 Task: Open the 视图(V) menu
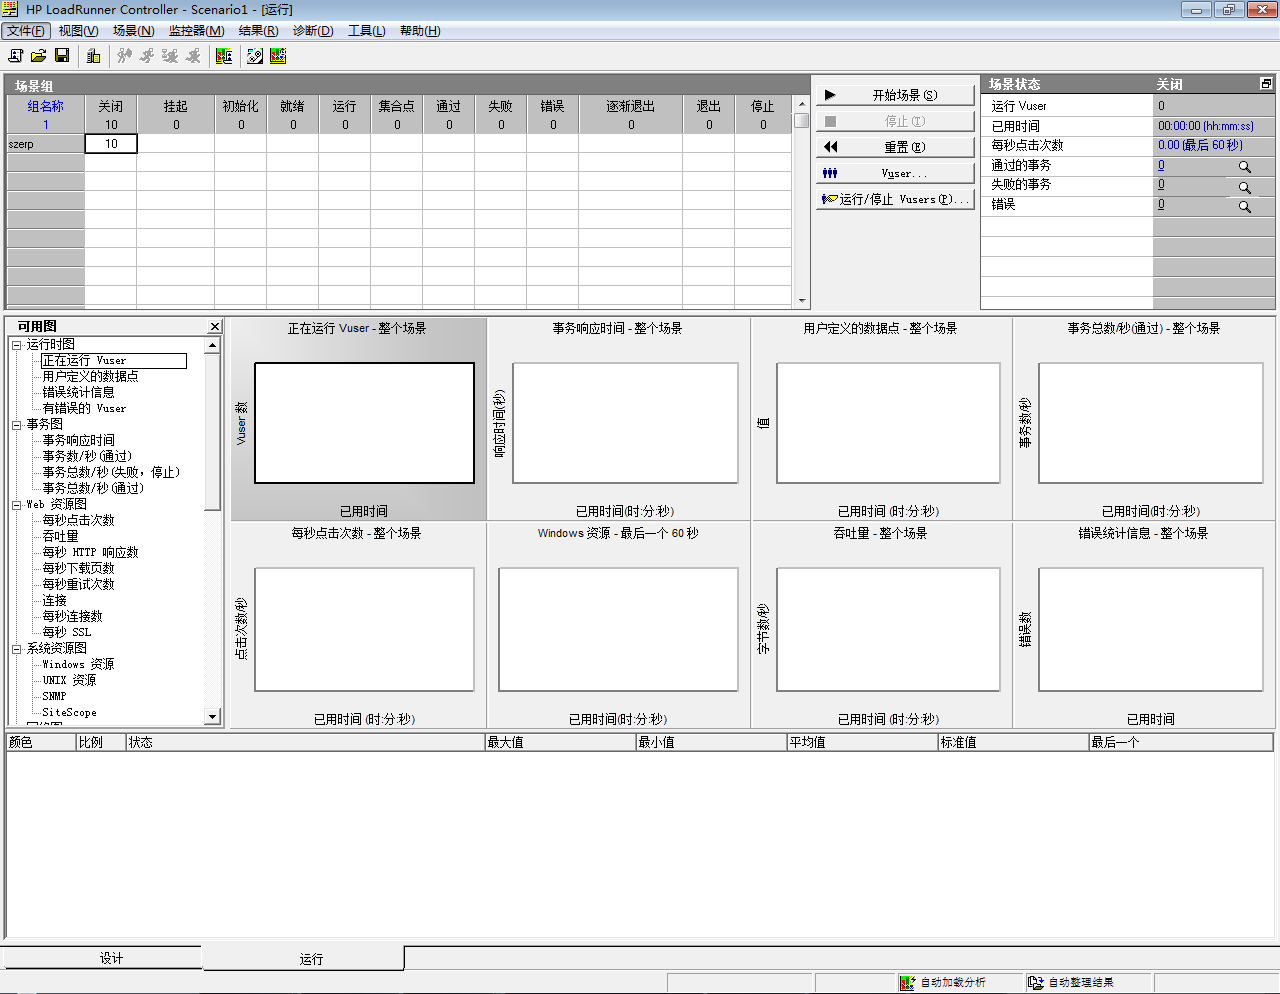click(x=78, y=31)
